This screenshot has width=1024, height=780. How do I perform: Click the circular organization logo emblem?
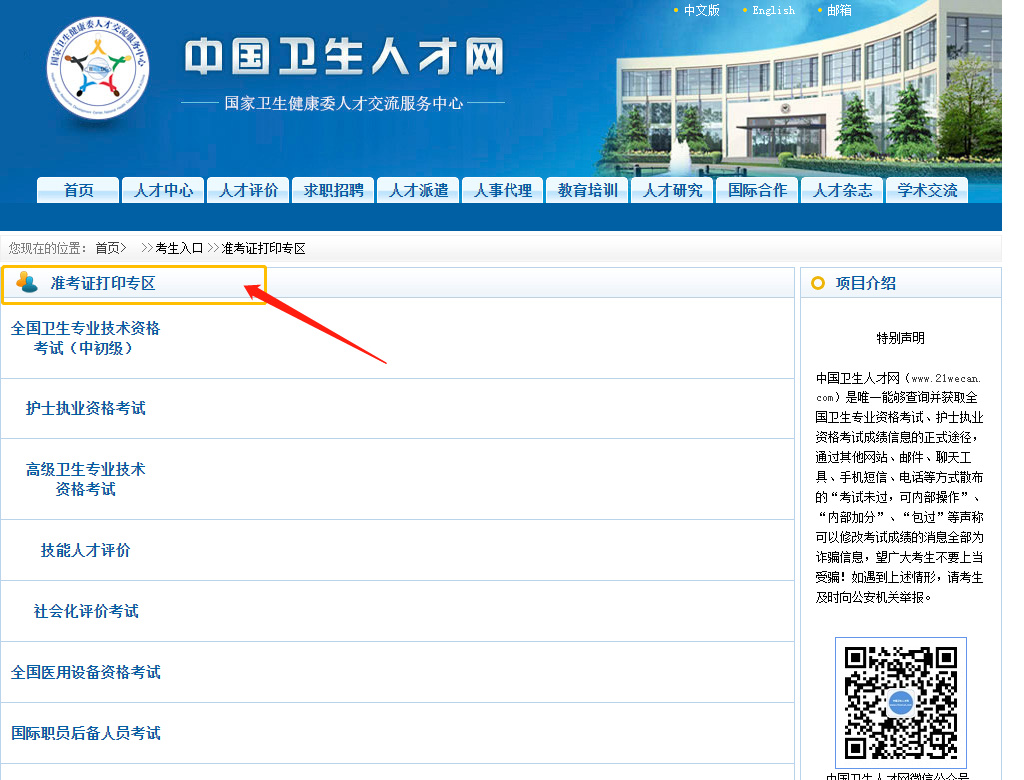click(x=98, y=68)
